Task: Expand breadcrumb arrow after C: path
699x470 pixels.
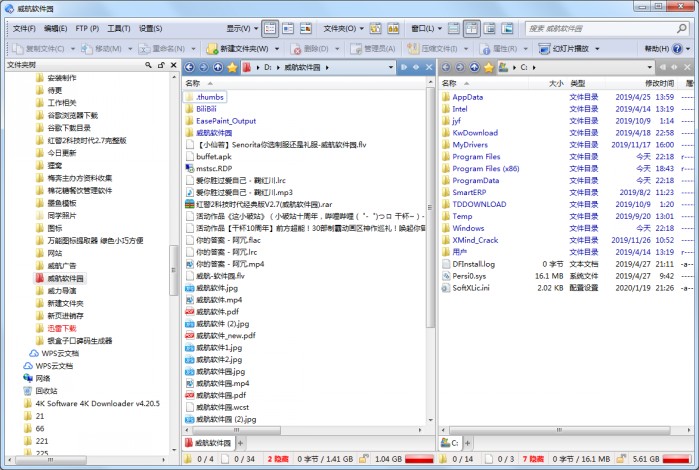Action: 534,68
